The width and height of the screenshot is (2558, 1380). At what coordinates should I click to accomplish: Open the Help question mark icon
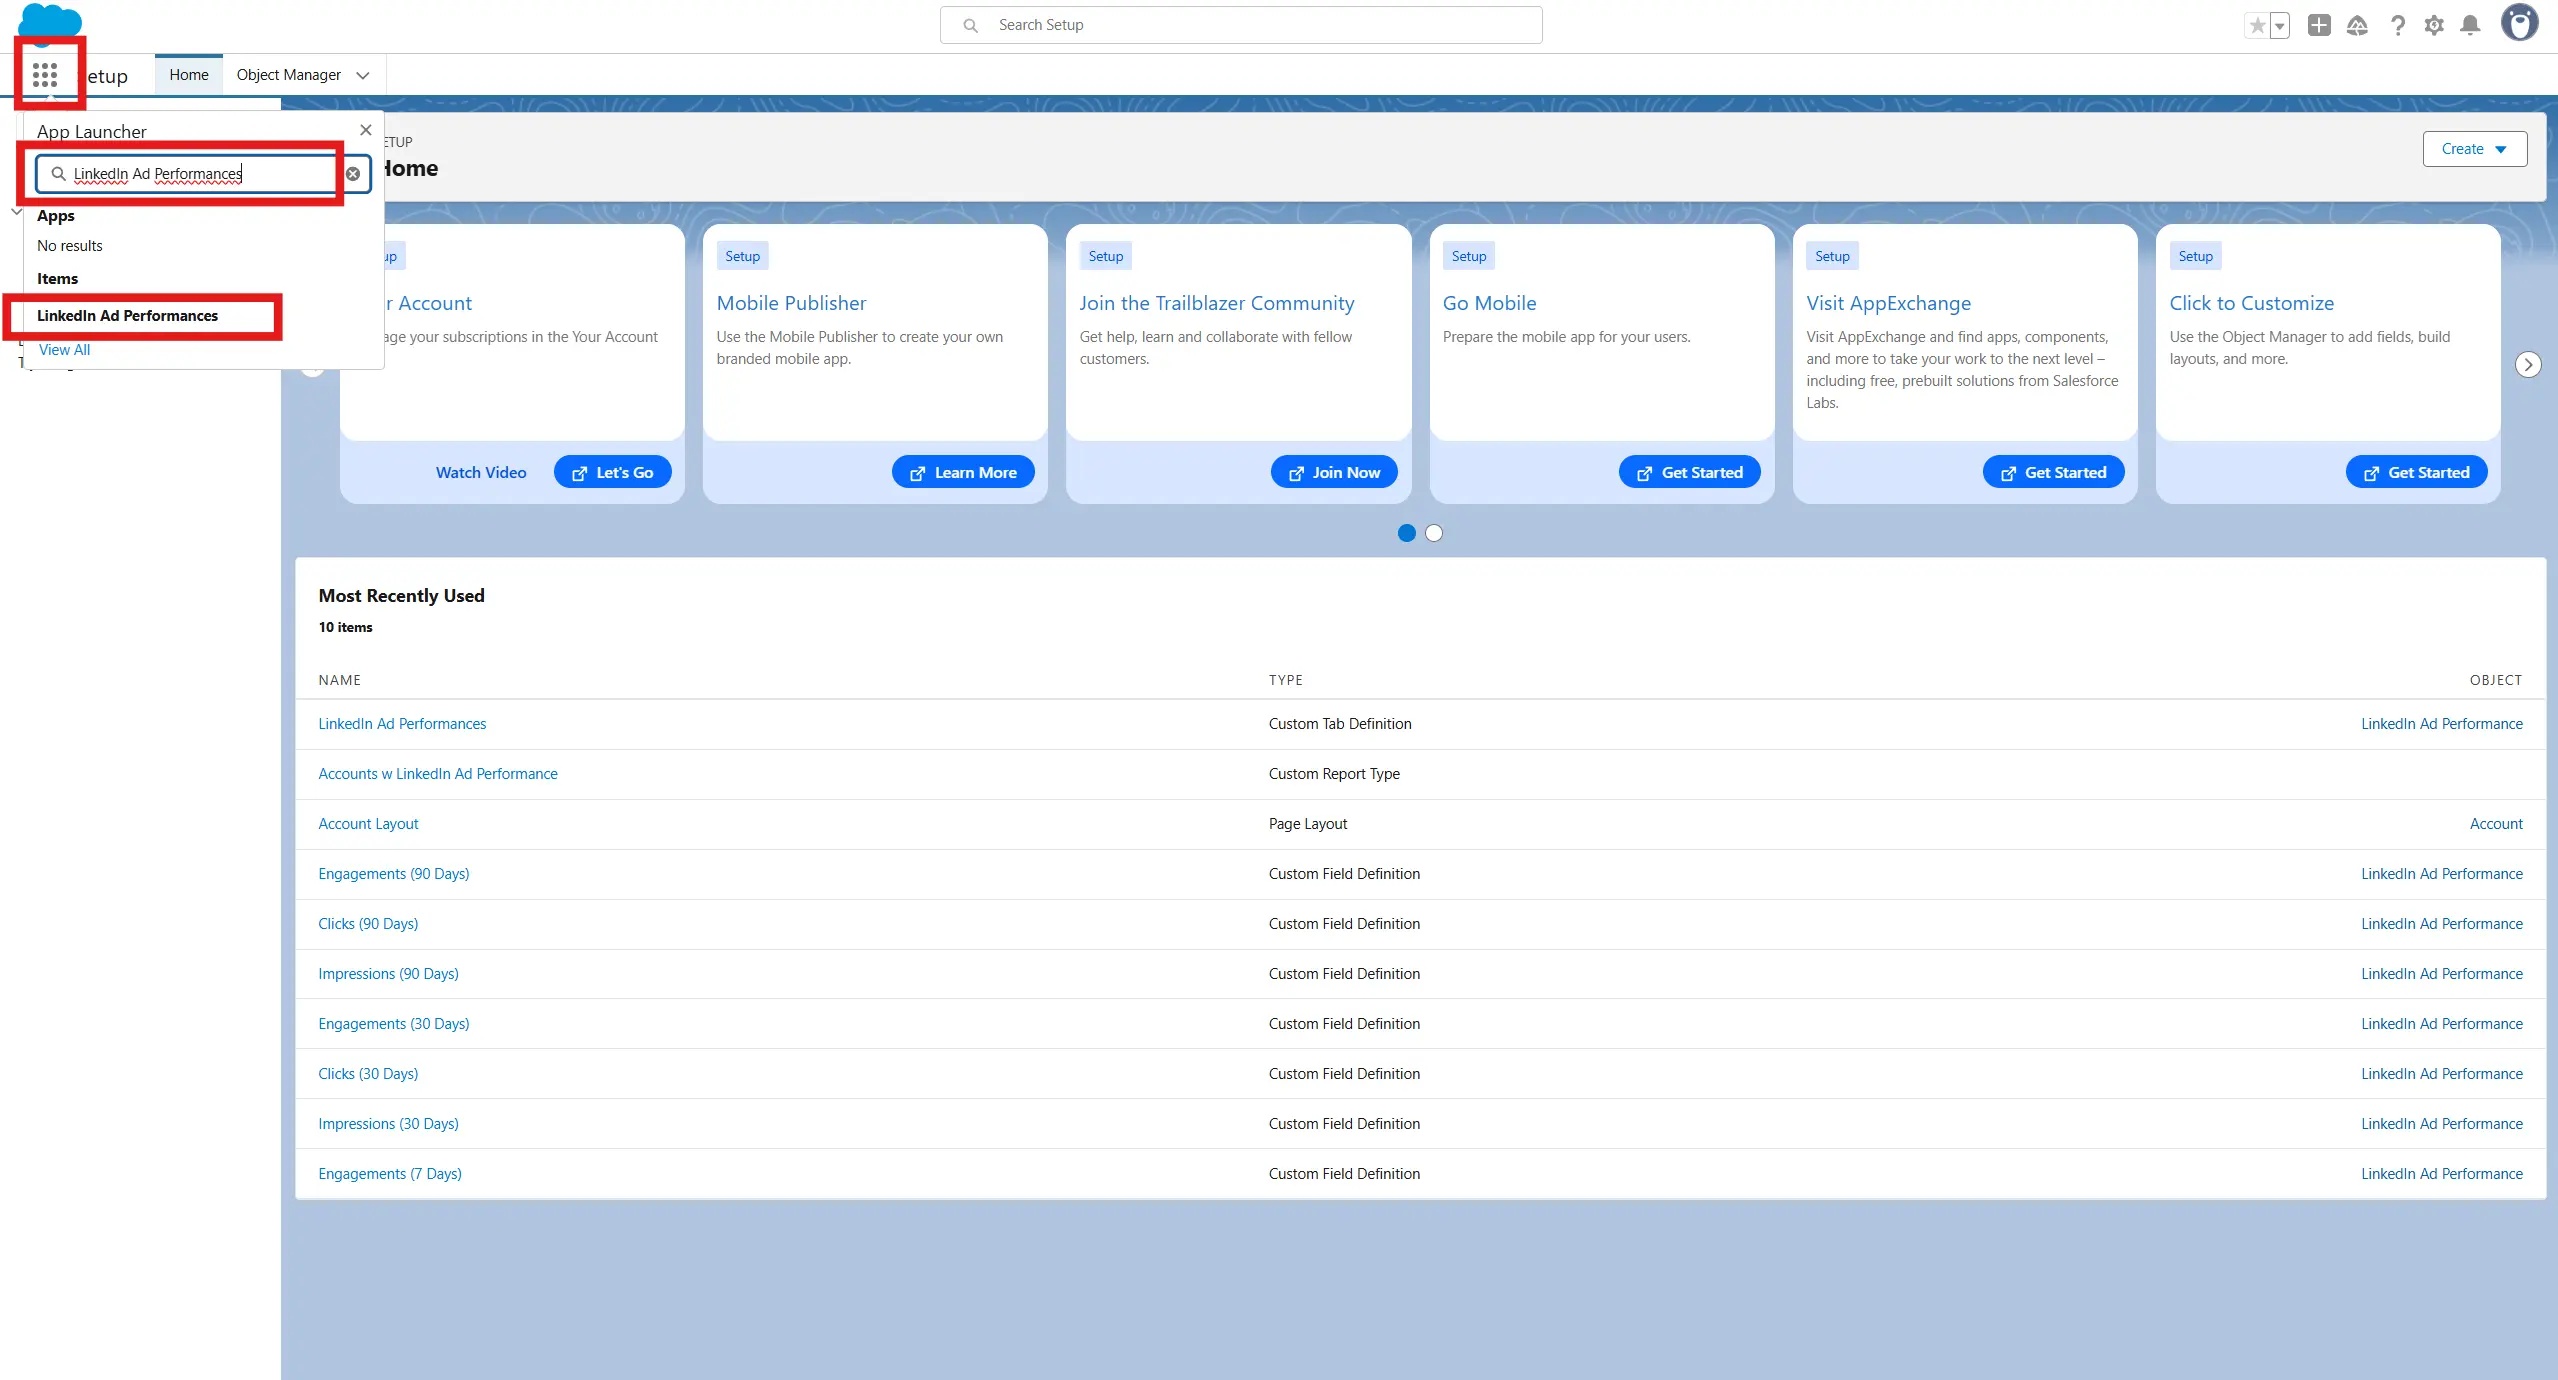[x=2397, y=25]
